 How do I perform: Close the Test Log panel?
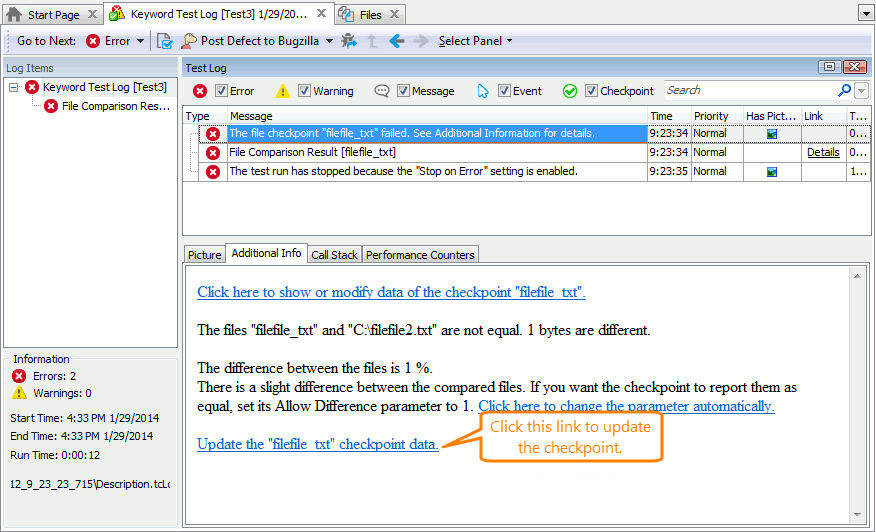855,67
